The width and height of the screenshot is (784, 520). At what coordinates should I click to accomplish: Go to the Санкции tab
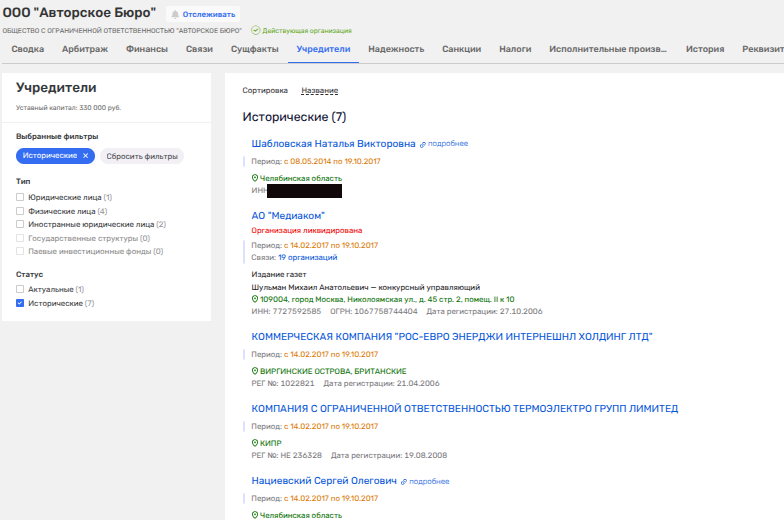pos(461,49)
